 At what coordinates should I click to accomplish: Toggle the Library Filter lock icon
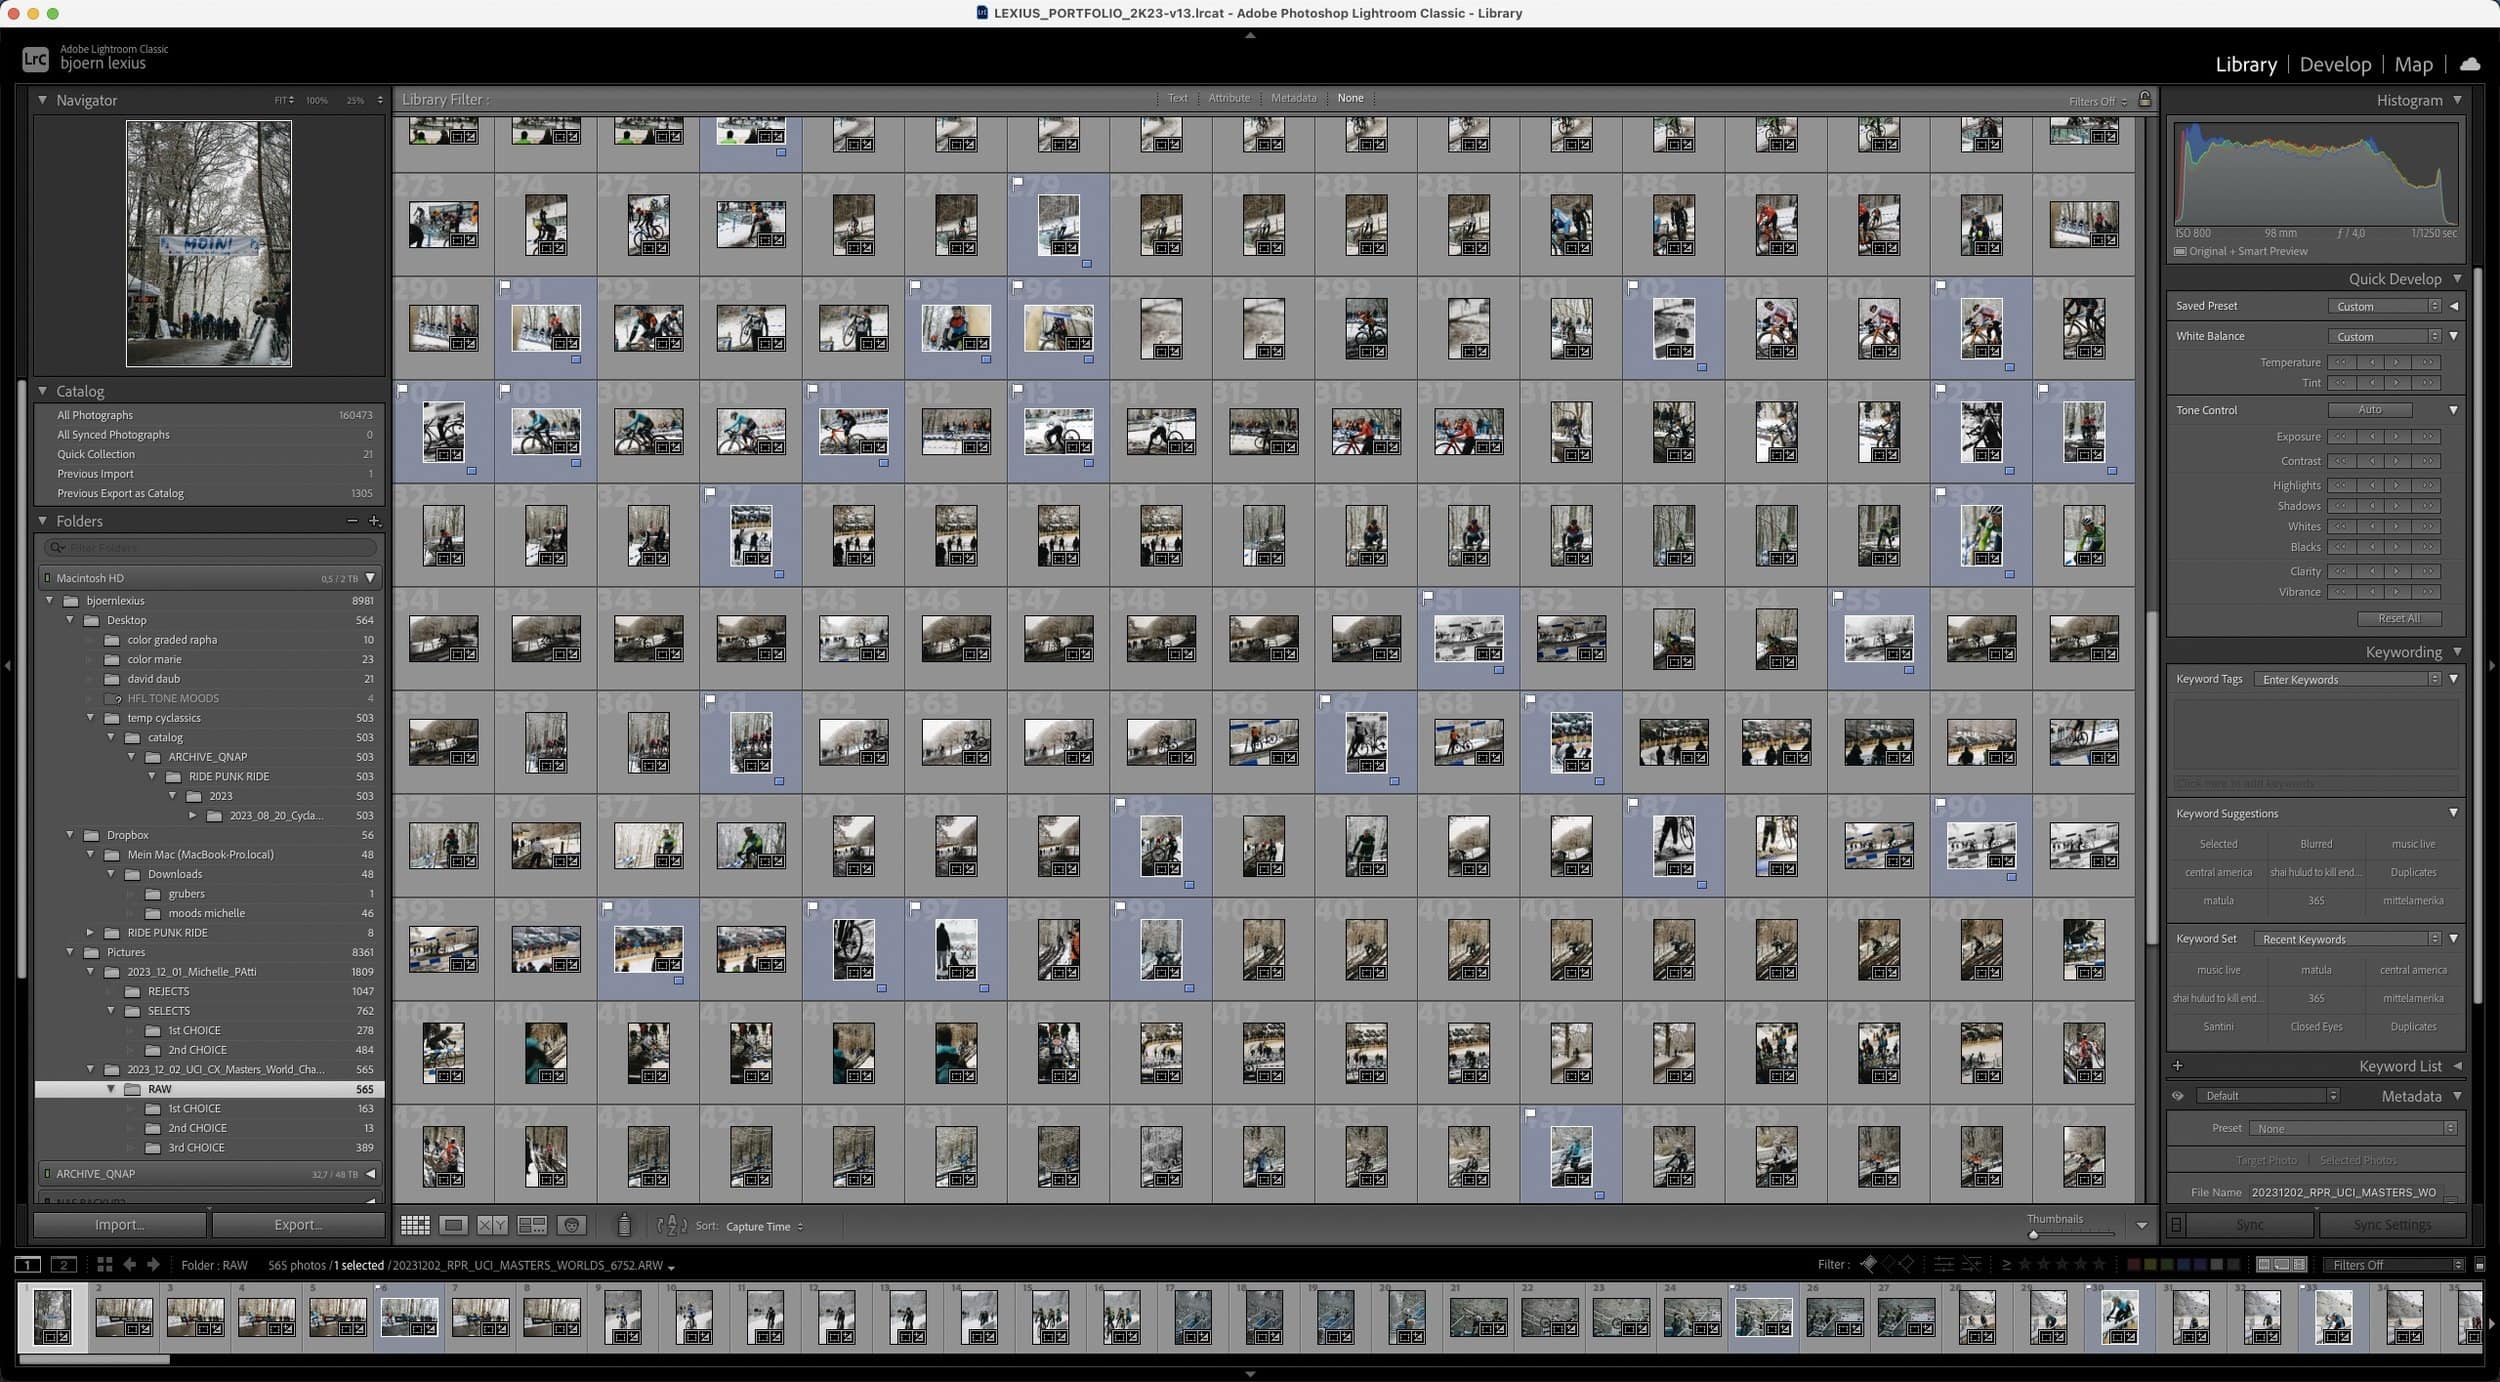pyautogui.click(x=2144, y=99)
